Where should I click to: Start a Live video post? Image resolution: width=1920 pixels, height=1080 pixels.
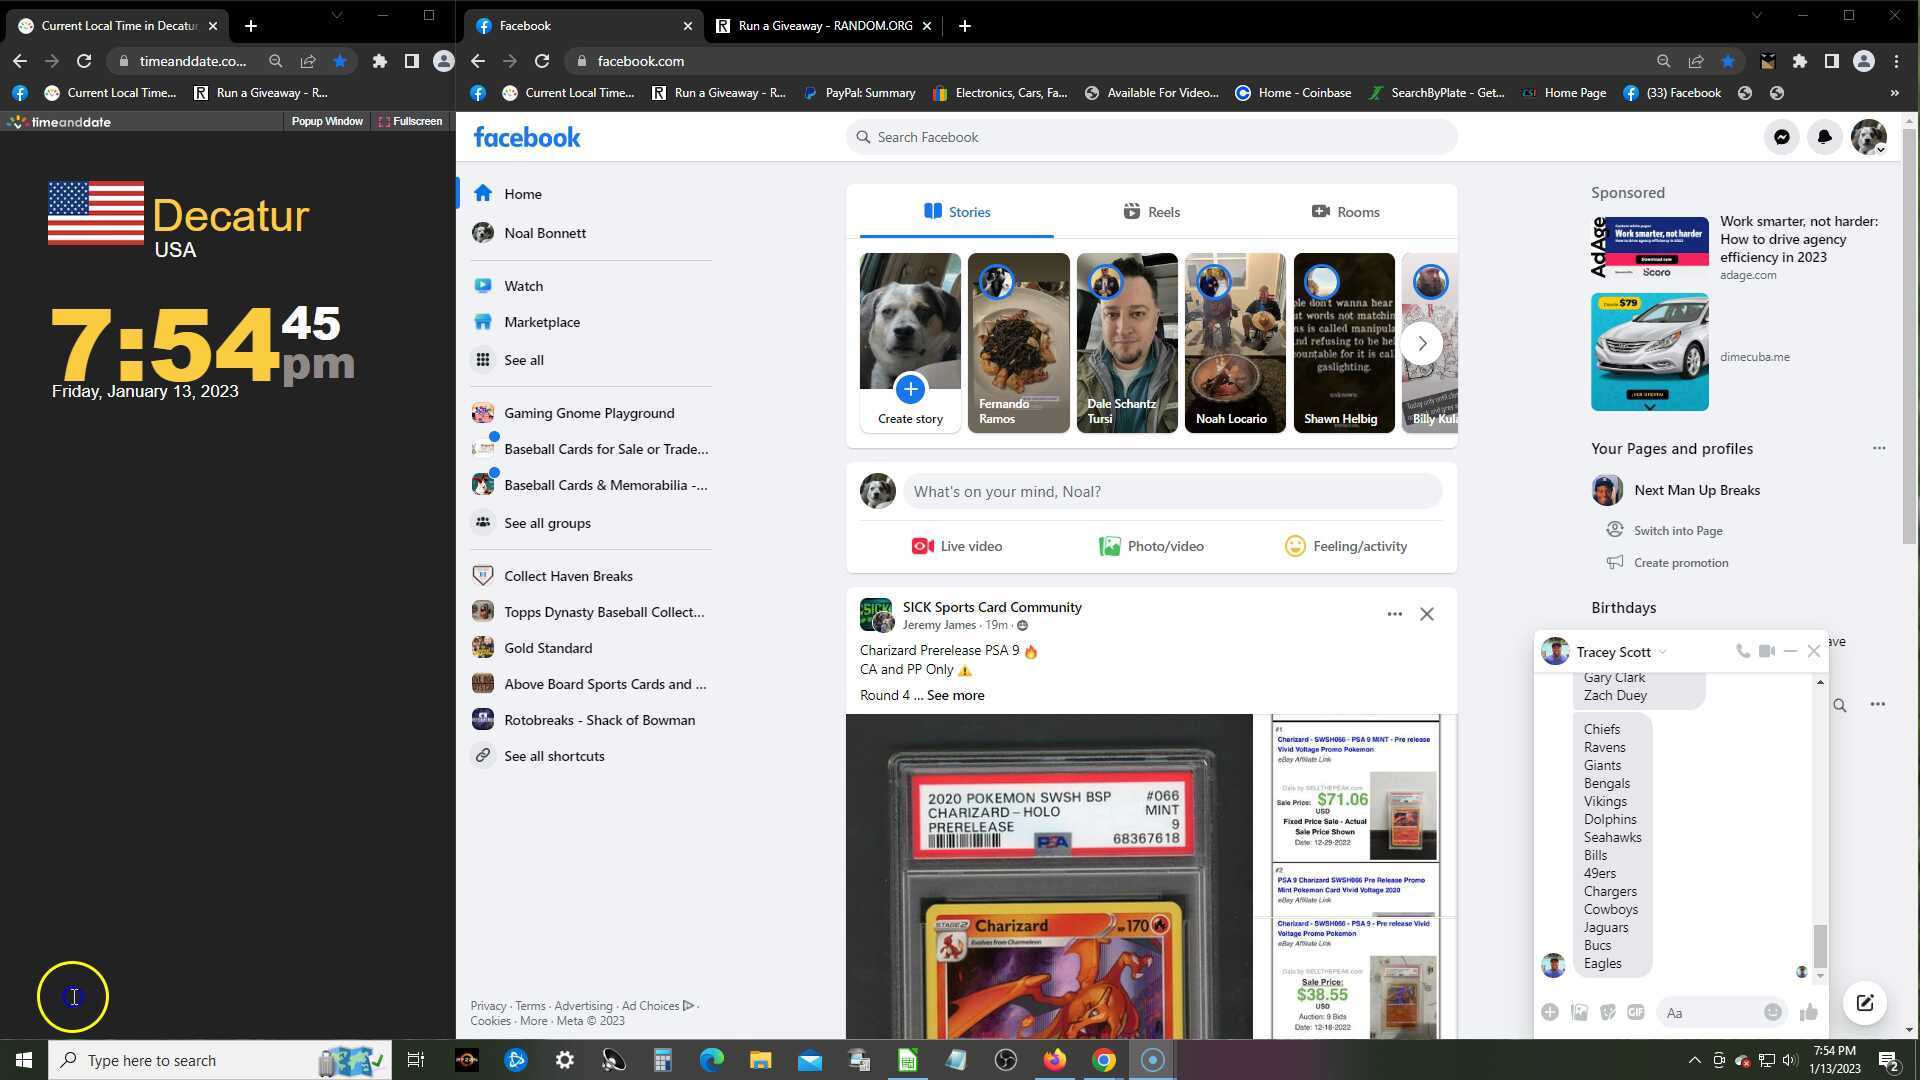point(956,546)
